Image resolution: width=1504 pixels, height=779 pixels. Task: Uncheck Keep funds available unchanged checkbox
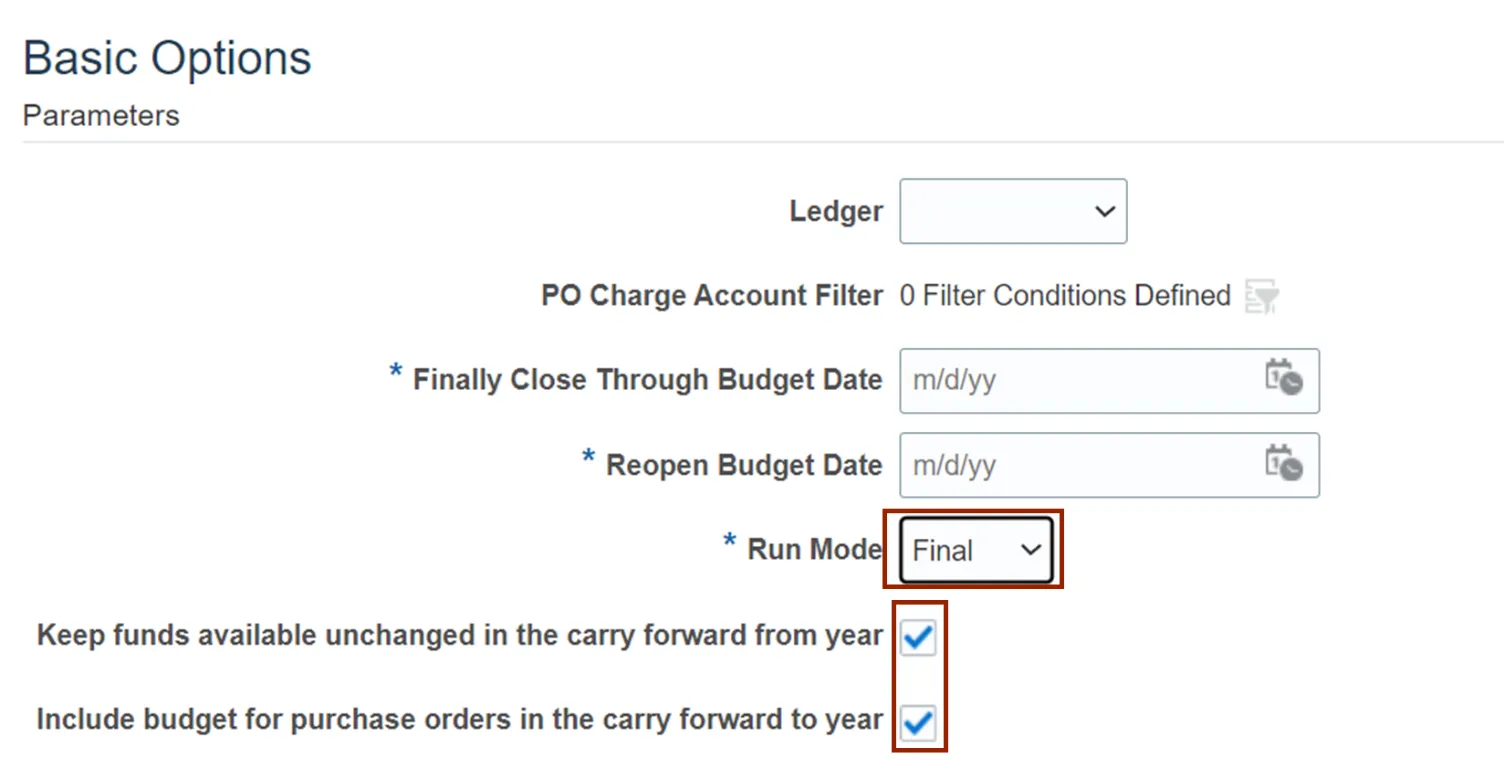(918, 637)
